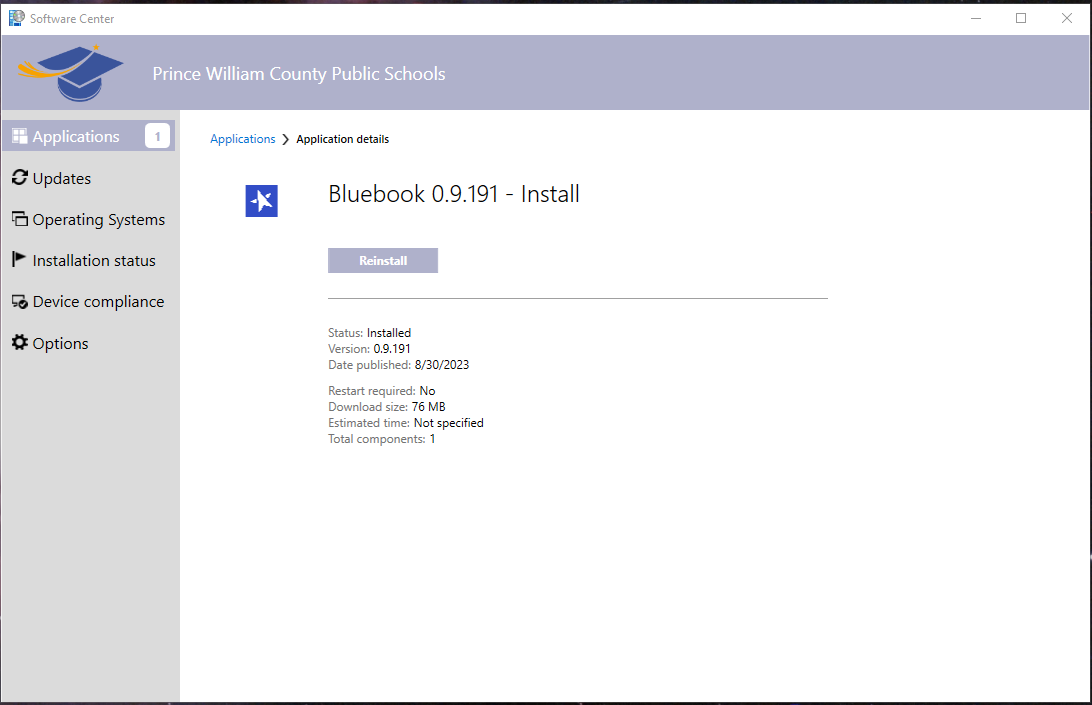Viewport: 1092px width, 705px height.
Task: Reinstall the Bluebook application
Action: click(x=383, y=261)
